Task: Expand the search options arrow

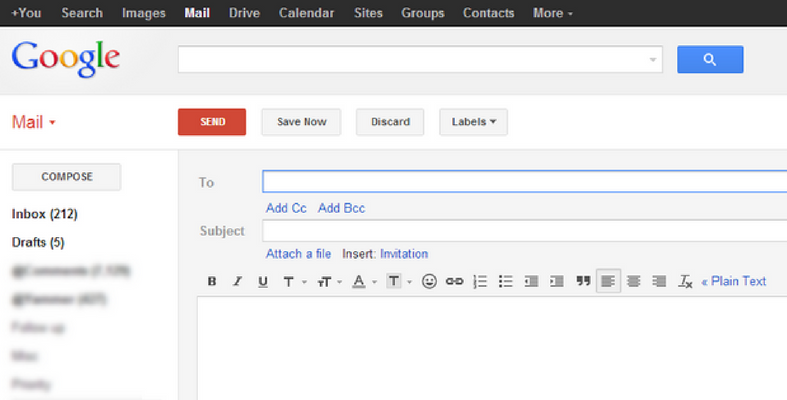Action: tap(652, 60)
